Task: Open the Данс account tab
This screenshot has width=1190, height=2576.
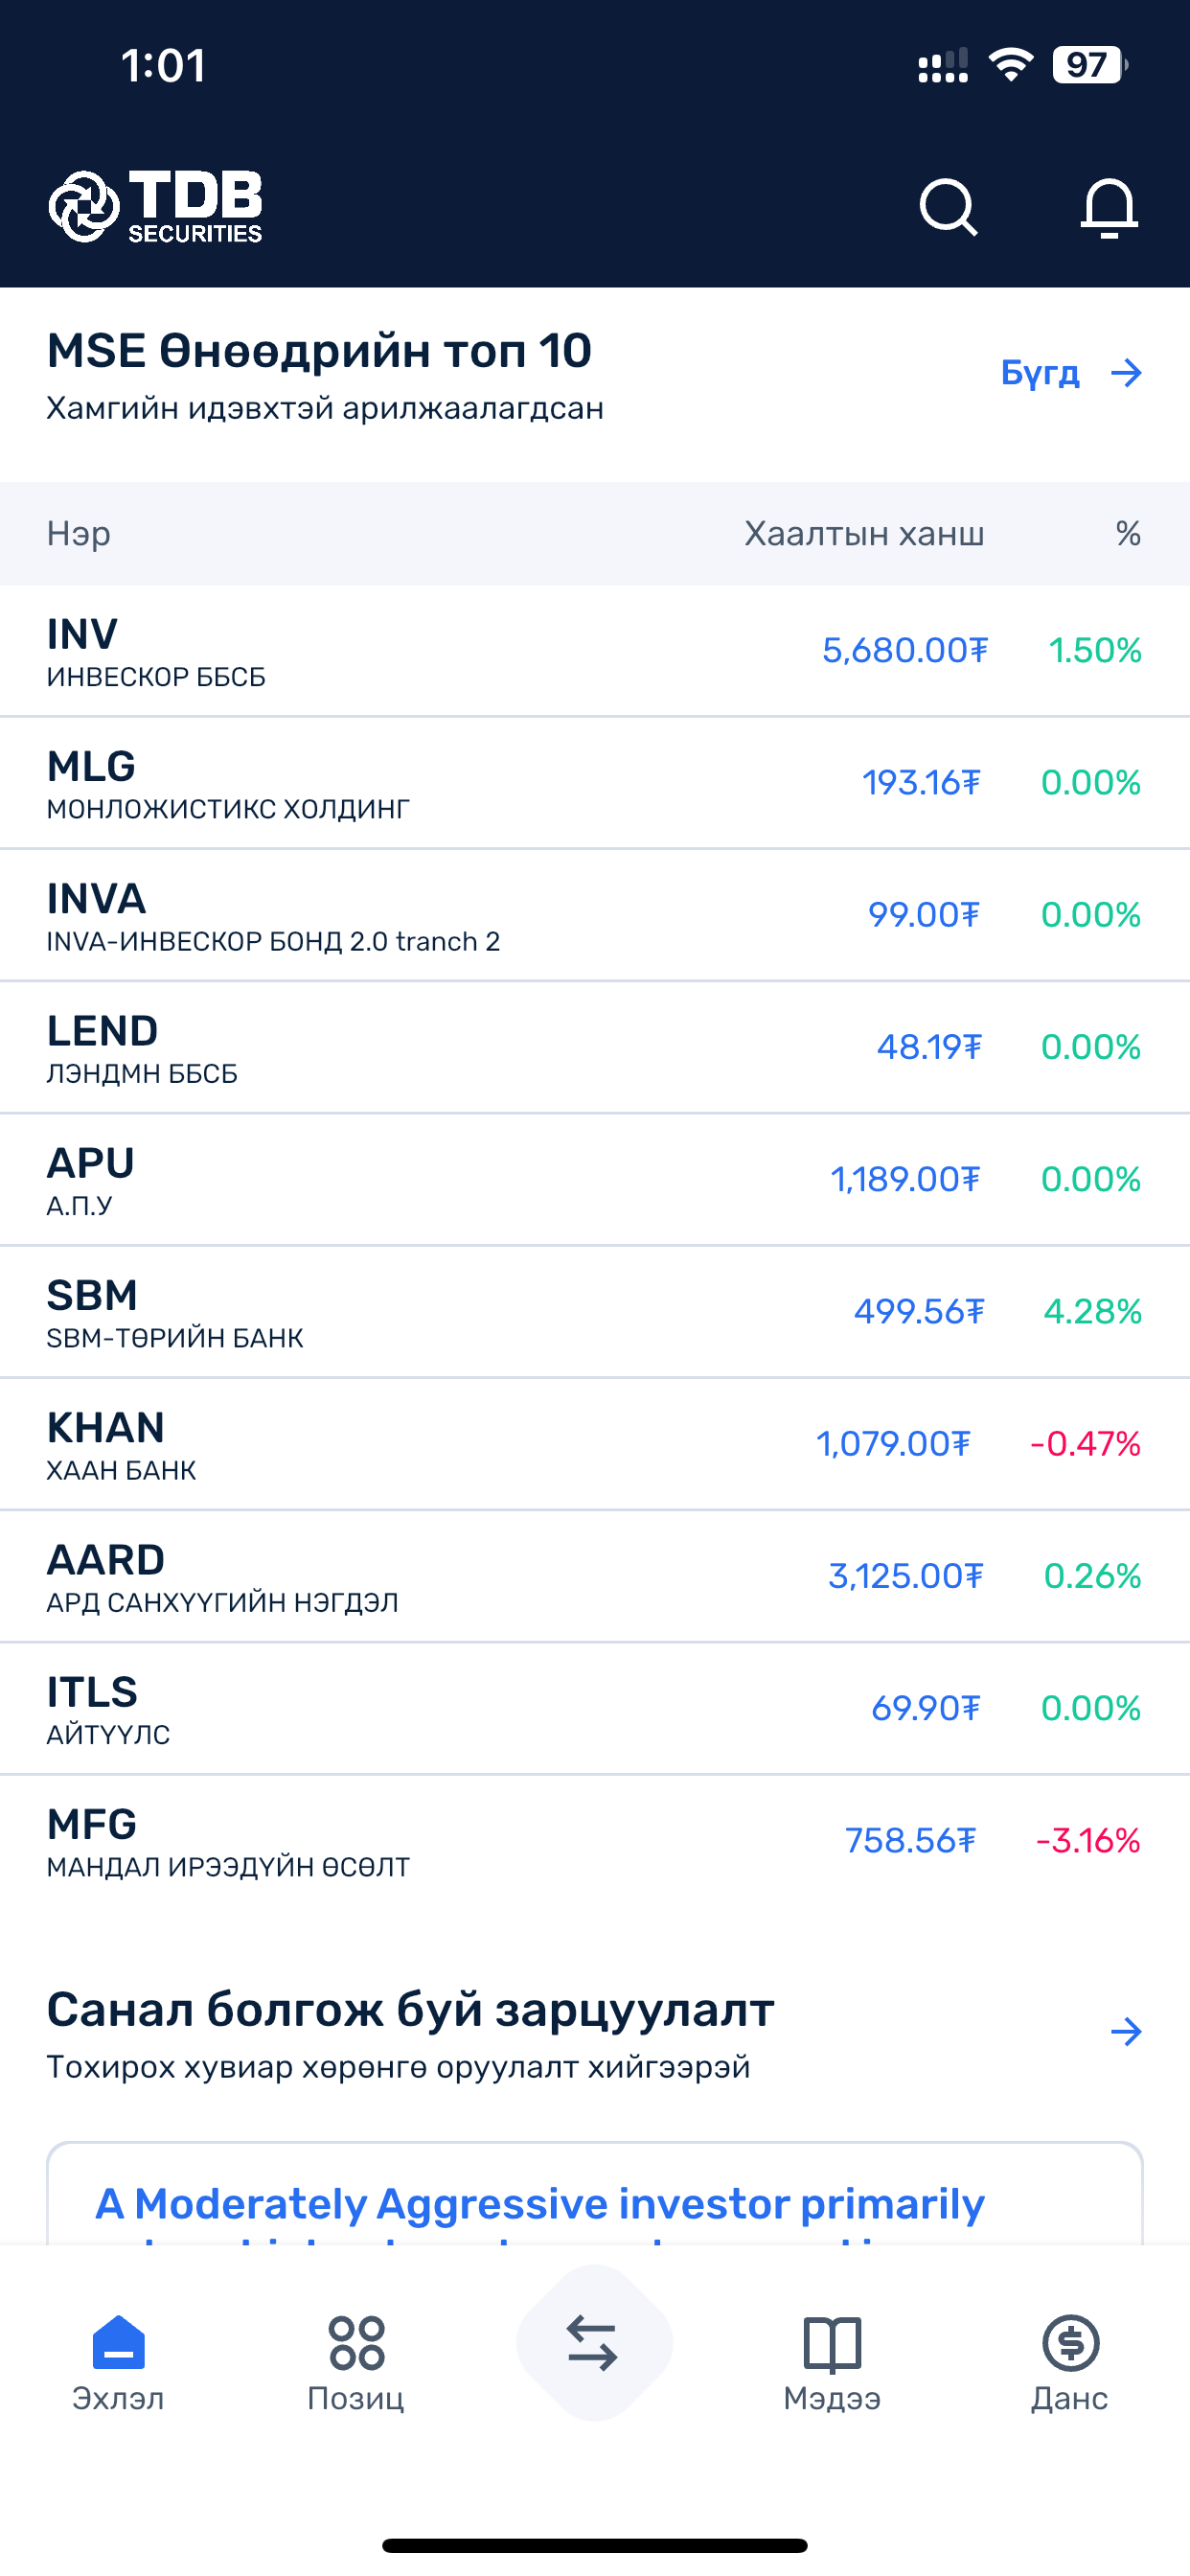Action: pyautogui.click(x=1070, y=2363)
